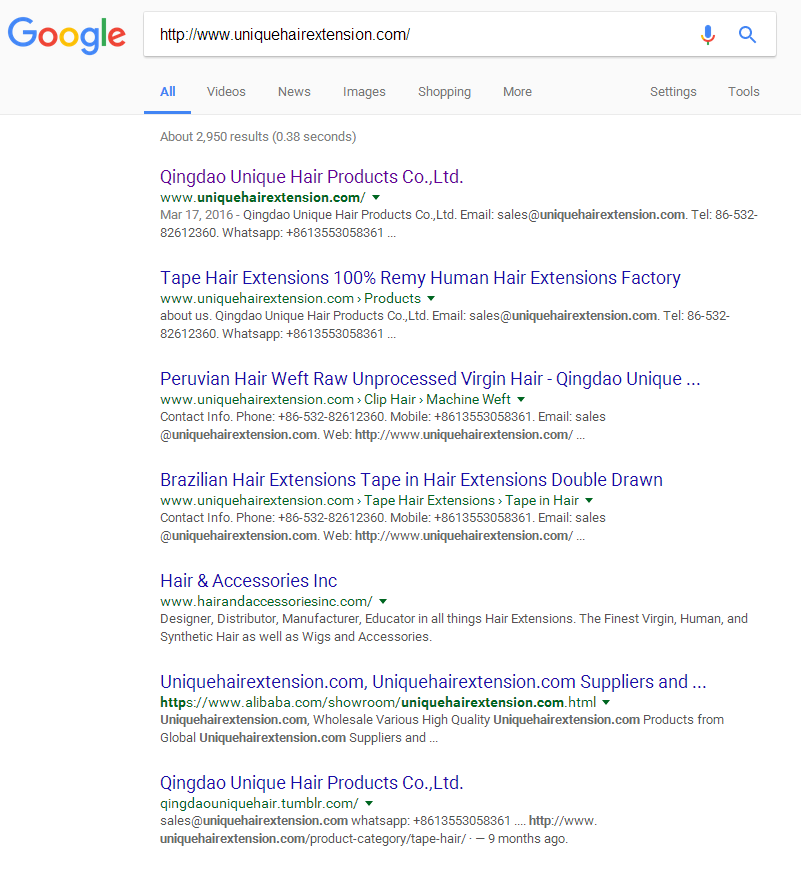Expand dropdown arrow beside alibaba.com showroom URL

tap(606, 702)
